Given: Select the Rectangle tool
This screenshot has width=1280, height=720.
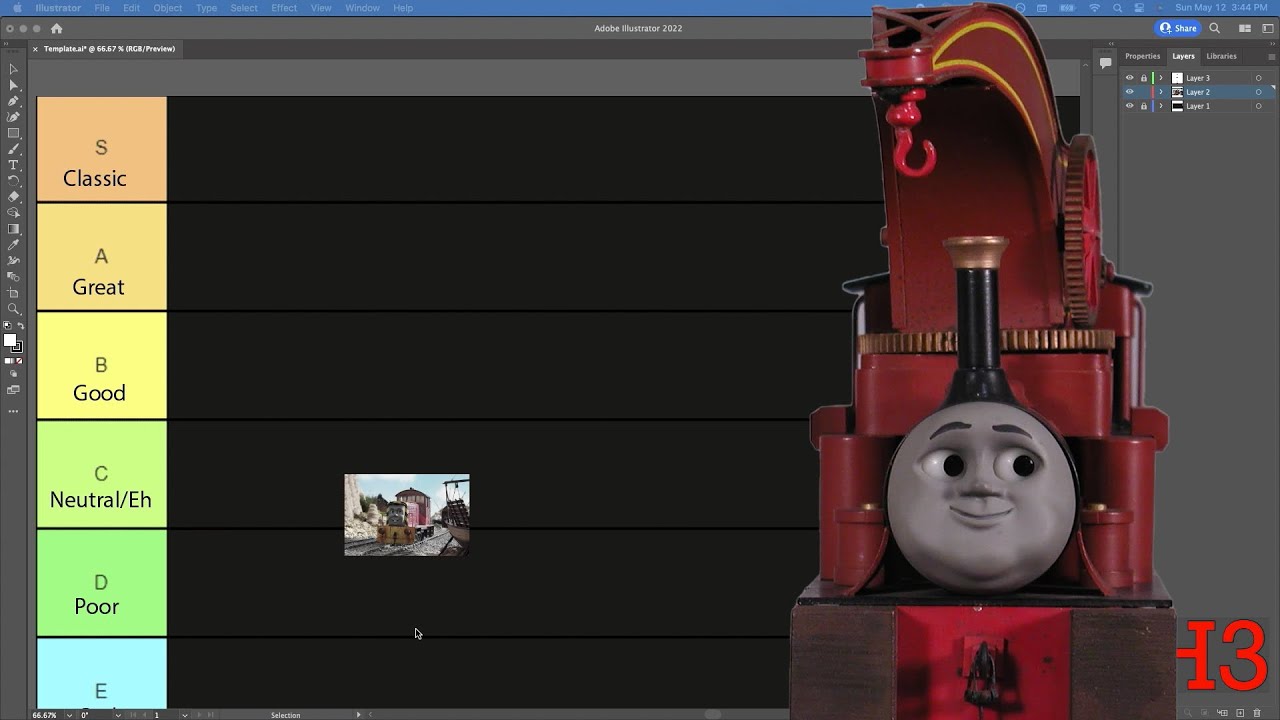Looking at the screenshot, I should (13, 133).
